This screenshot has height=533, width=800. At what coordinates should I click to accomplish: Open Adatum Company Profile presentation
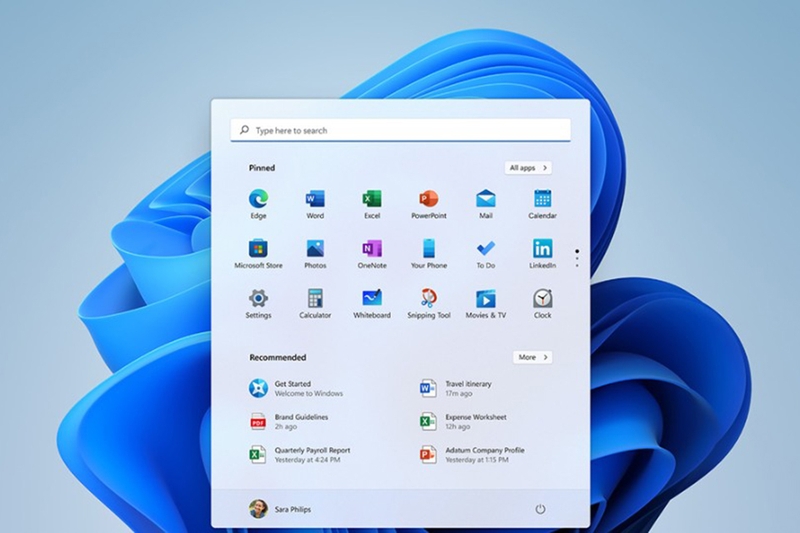(x=472, y=455)
